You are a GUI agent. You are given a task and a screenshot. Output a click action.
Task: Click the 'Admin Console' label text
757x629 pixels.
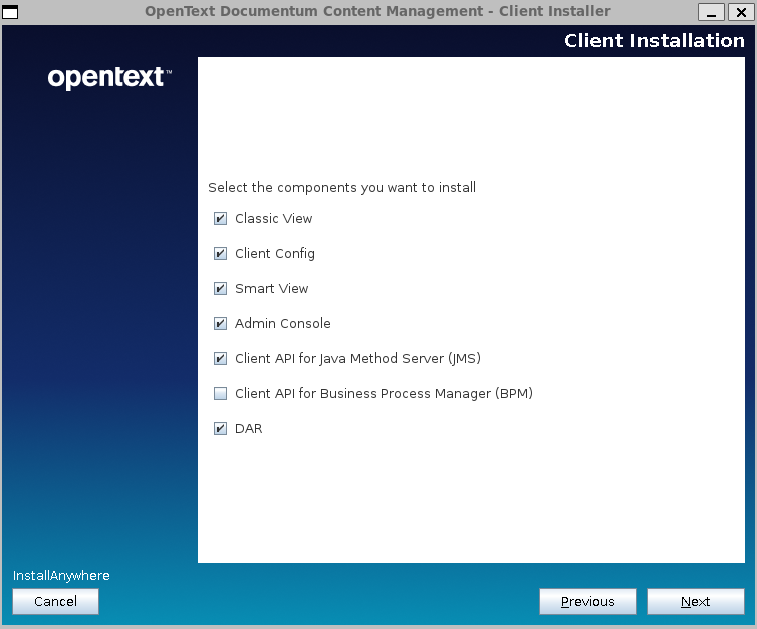coord(282,324)
